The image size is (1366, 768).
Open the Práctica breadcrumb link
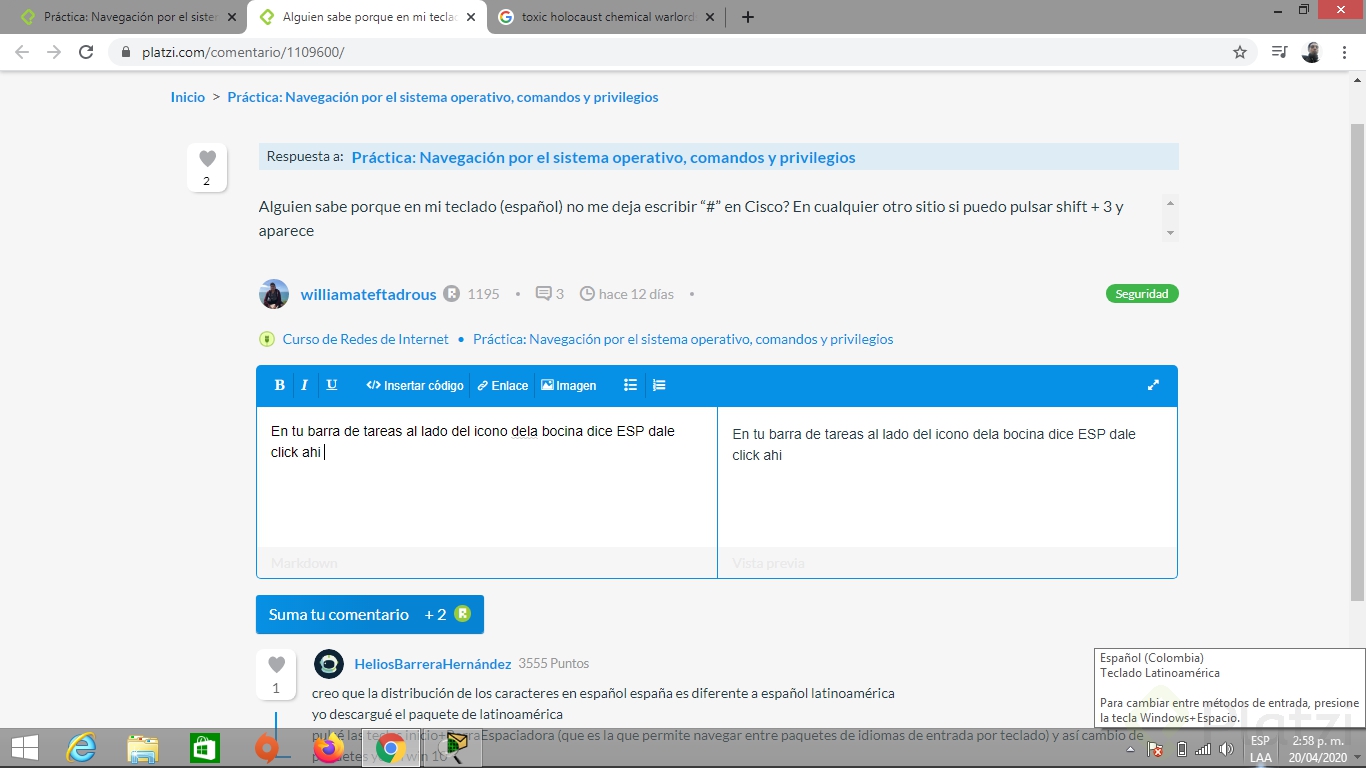[443, 97]
